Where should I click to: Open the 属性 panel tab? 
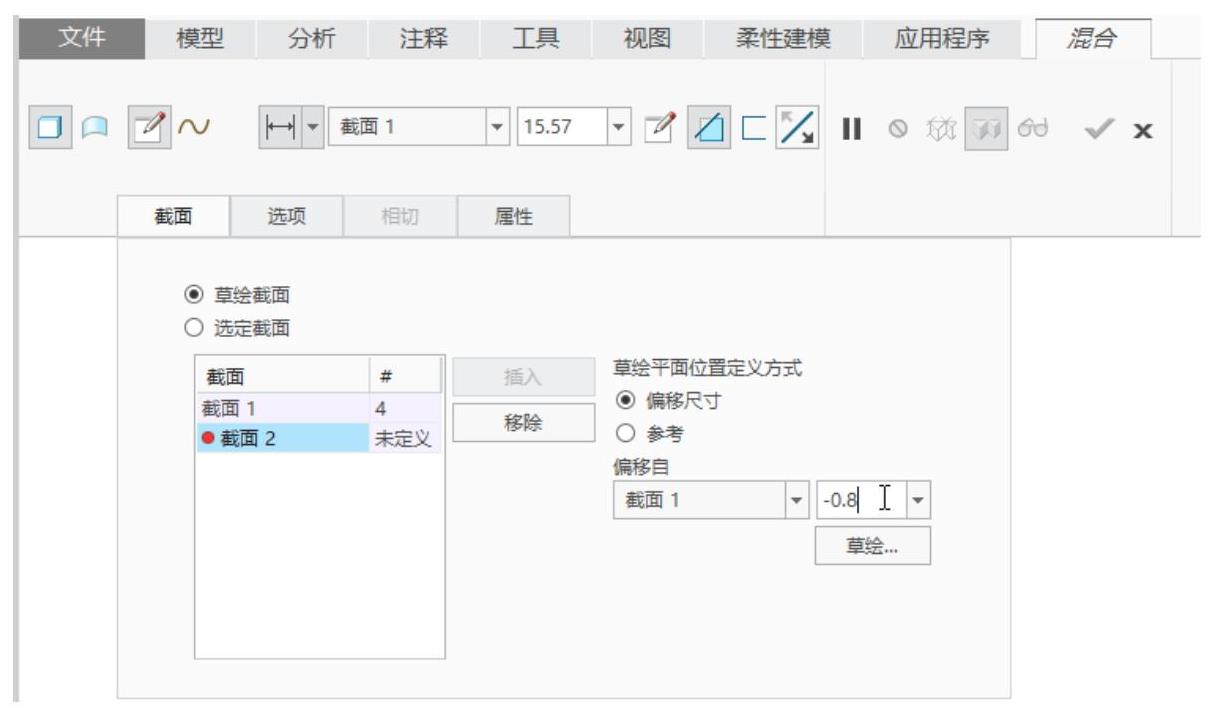(x=514, y=218)
